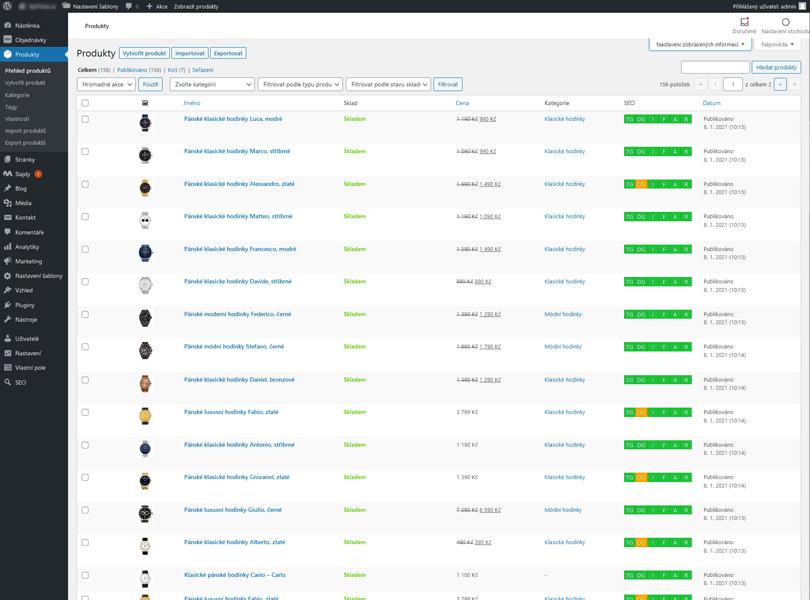Open the Filtrovat podle stavu skladu dropdown
810x600 pixels.
[x=388, y=84]
